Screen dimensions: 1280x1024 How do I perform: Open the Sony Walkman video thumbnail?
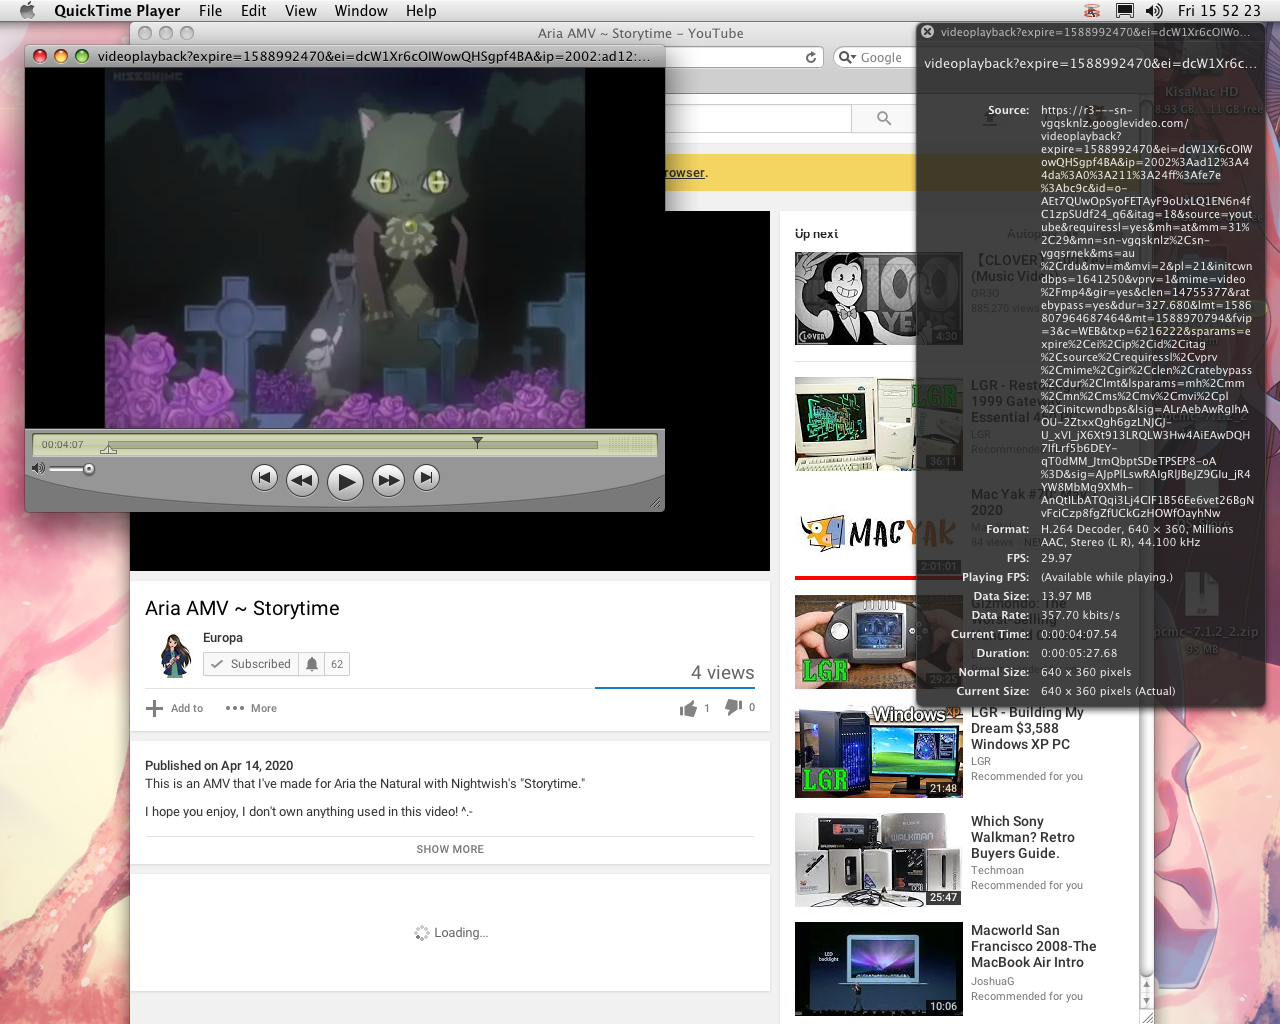coord(879,860)
